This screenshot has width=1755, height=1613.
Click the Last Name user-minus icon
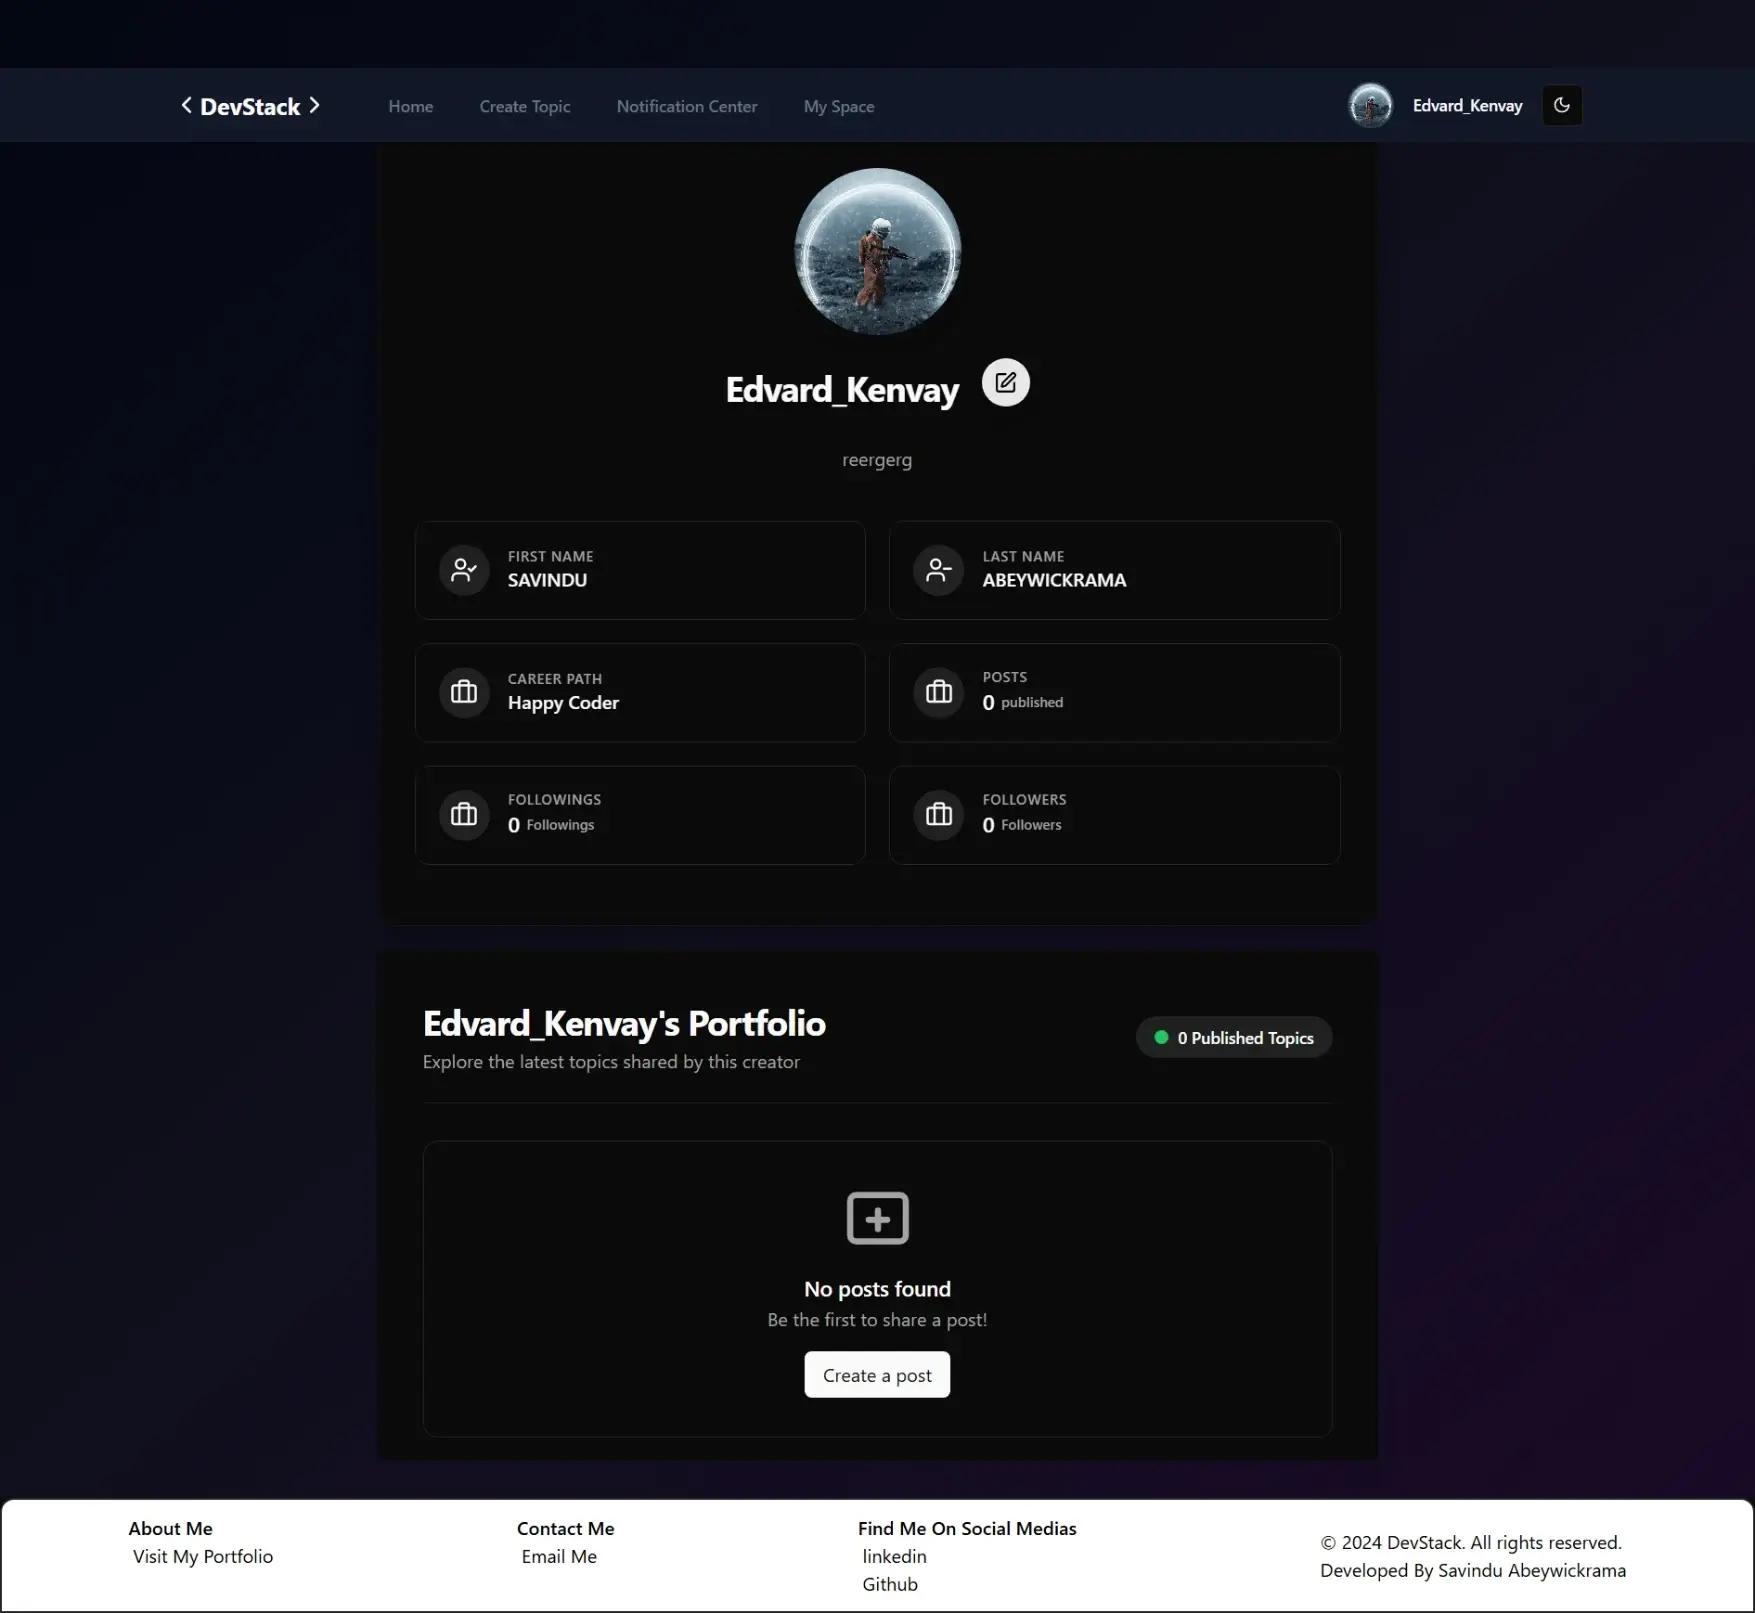click(938, 570)
